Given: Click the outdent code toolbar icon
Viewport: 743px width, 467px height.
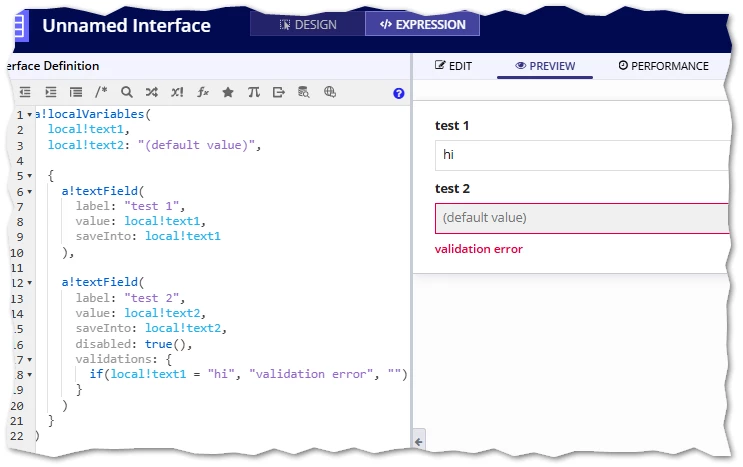Looking at the screenshot, I should [25, 92].
